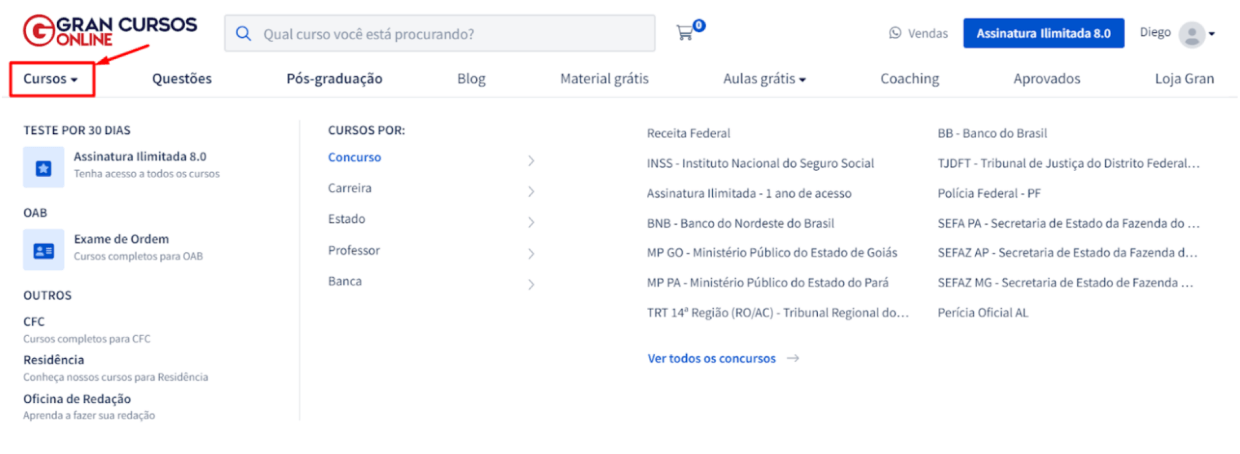Viewport: 1240px width, 454px height.
Task: Open BB Banco do Brasil link
Action: click(993, 133)
